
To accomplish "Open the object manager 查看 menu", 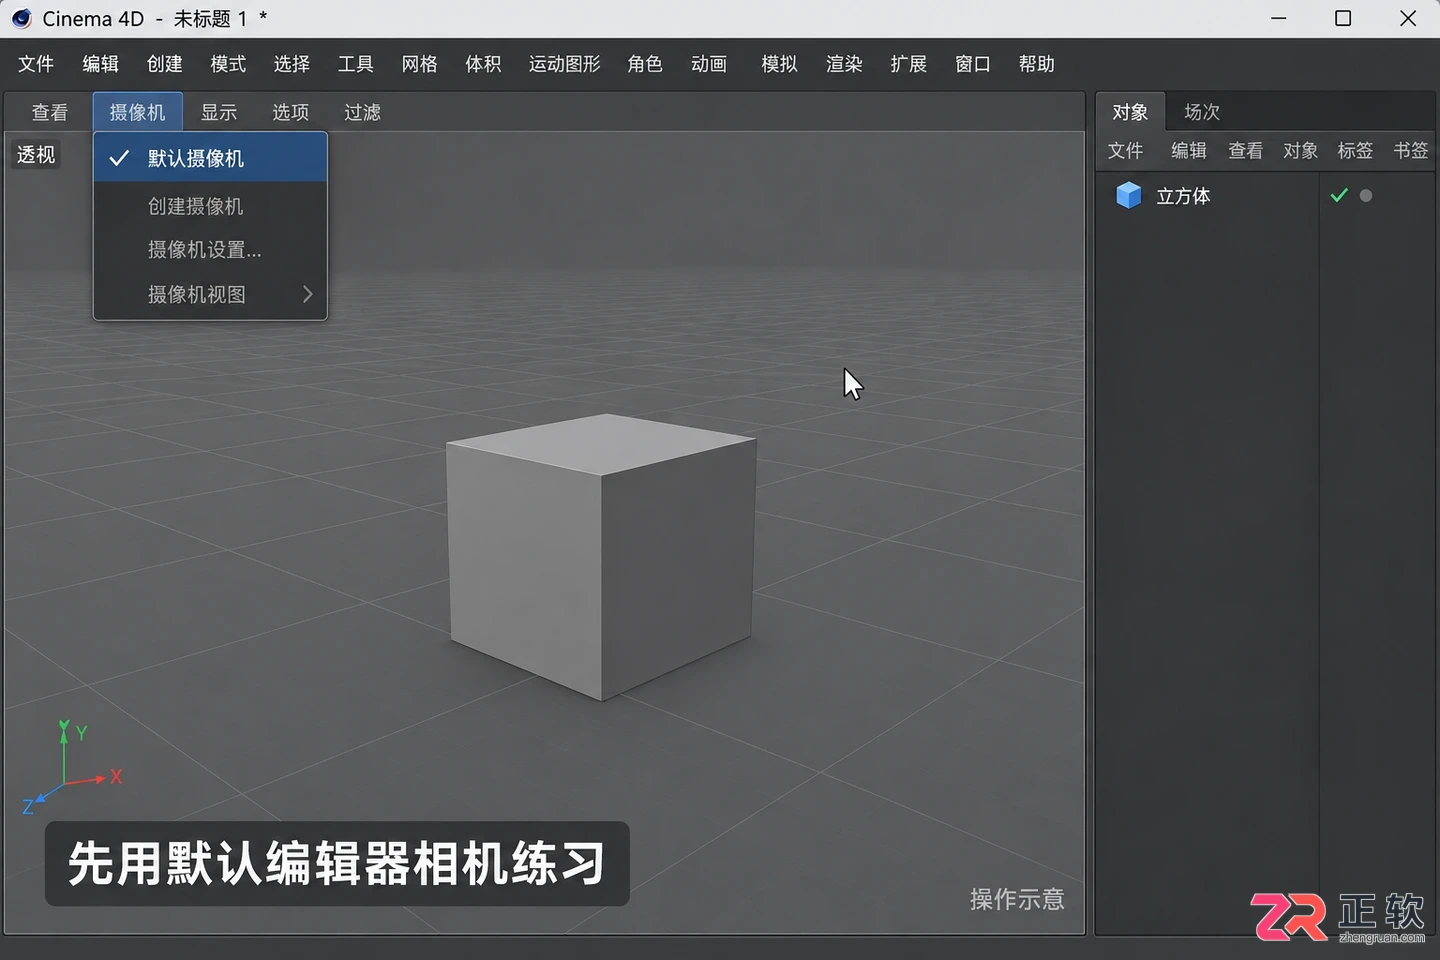I will tap(1246, 151).
